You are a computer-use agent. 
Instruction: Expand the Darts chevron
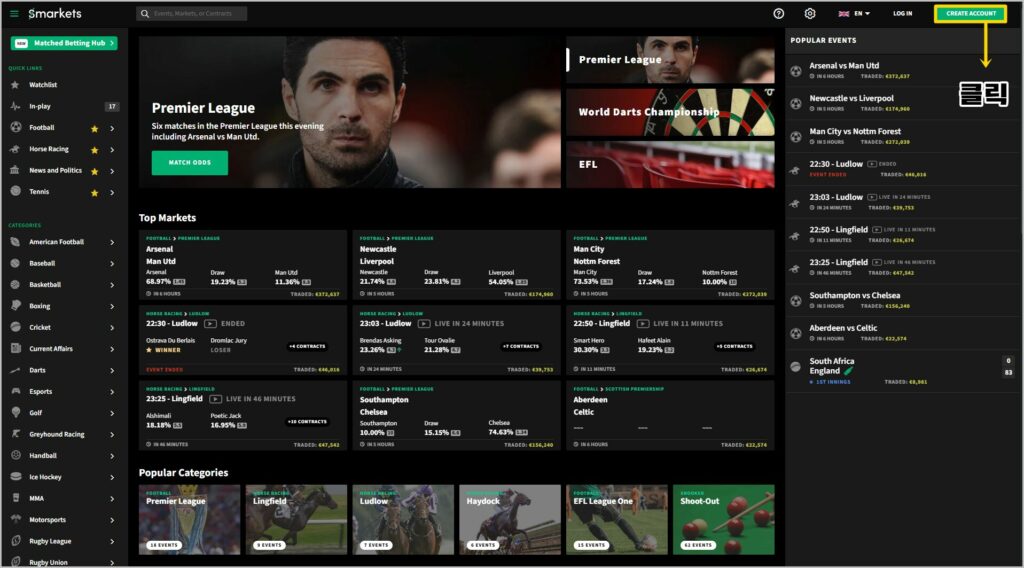coord(112,371)
